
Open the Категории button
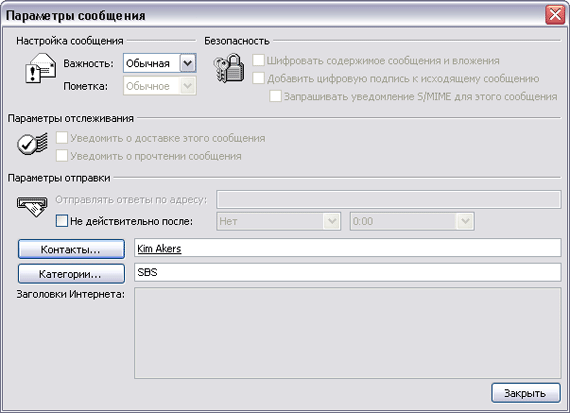click(x=71, y=273)
